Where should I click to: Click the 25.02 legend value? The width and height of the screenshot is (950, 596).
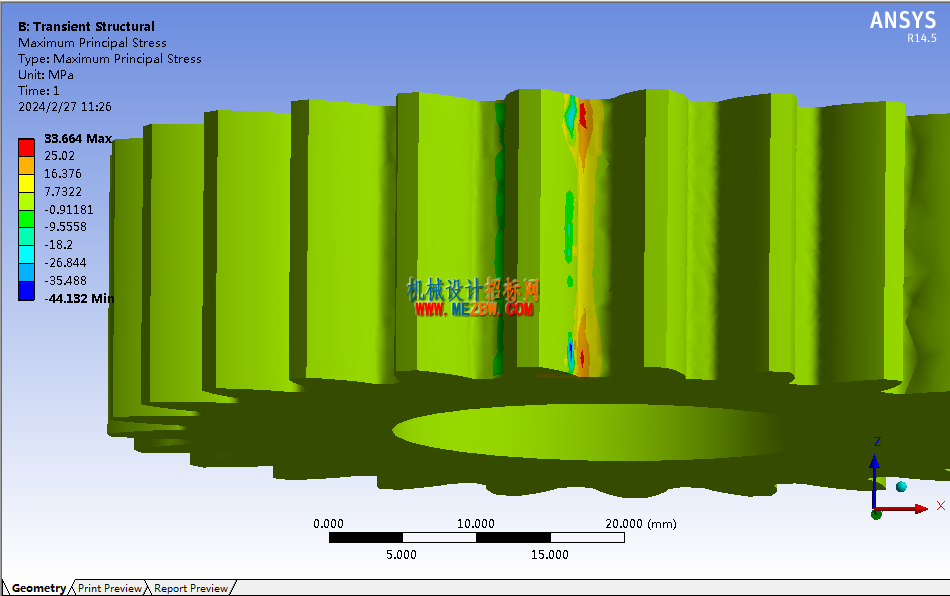tap(59, 156)
